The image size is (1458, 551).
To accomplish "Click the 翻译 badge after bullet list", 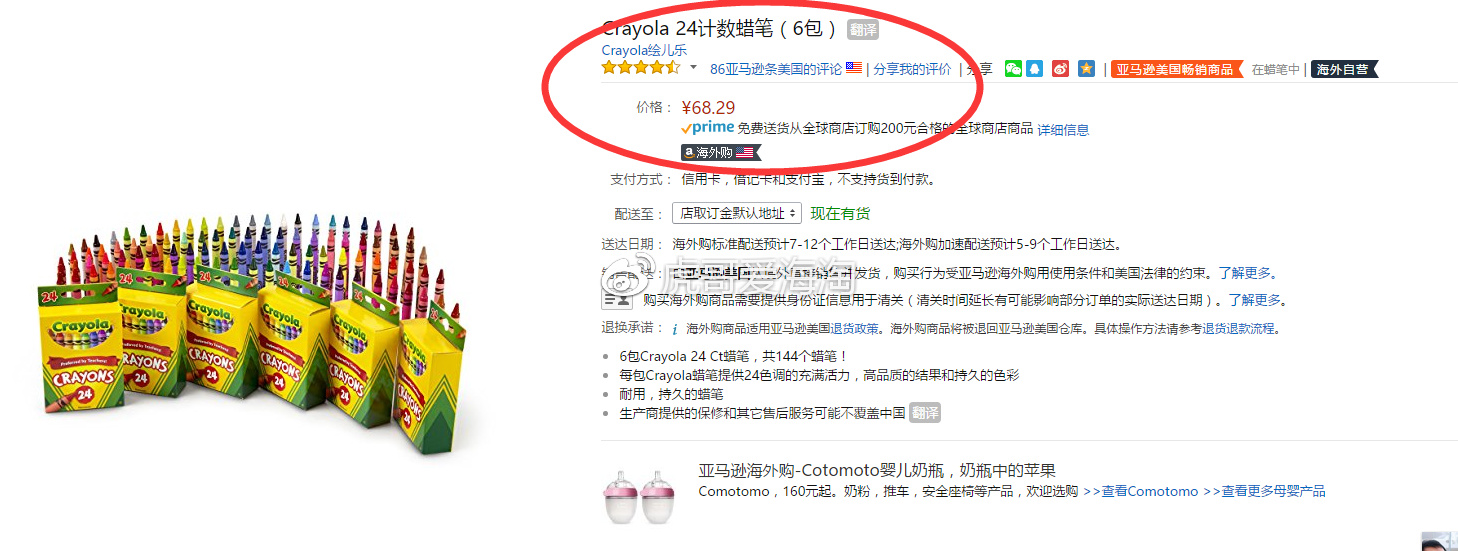I will point(925,412).
